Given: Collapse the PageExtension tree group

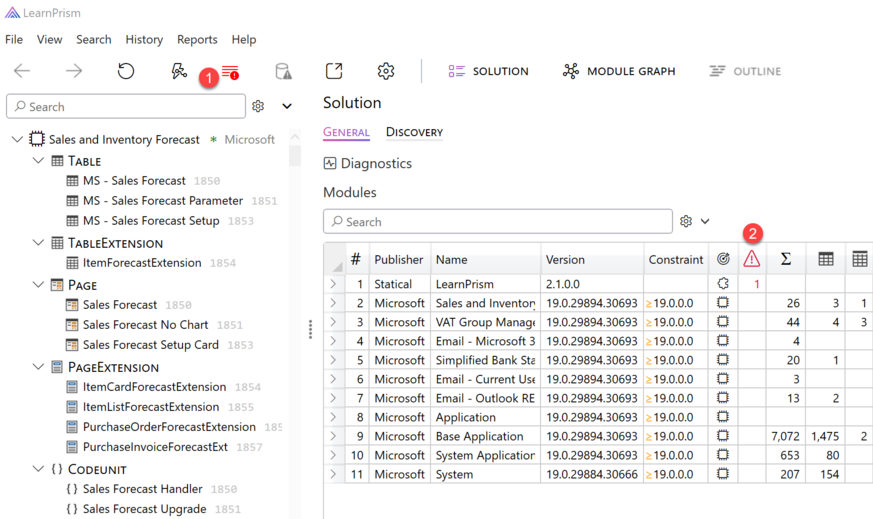Looking at the screenshot, I should point(38,366).
